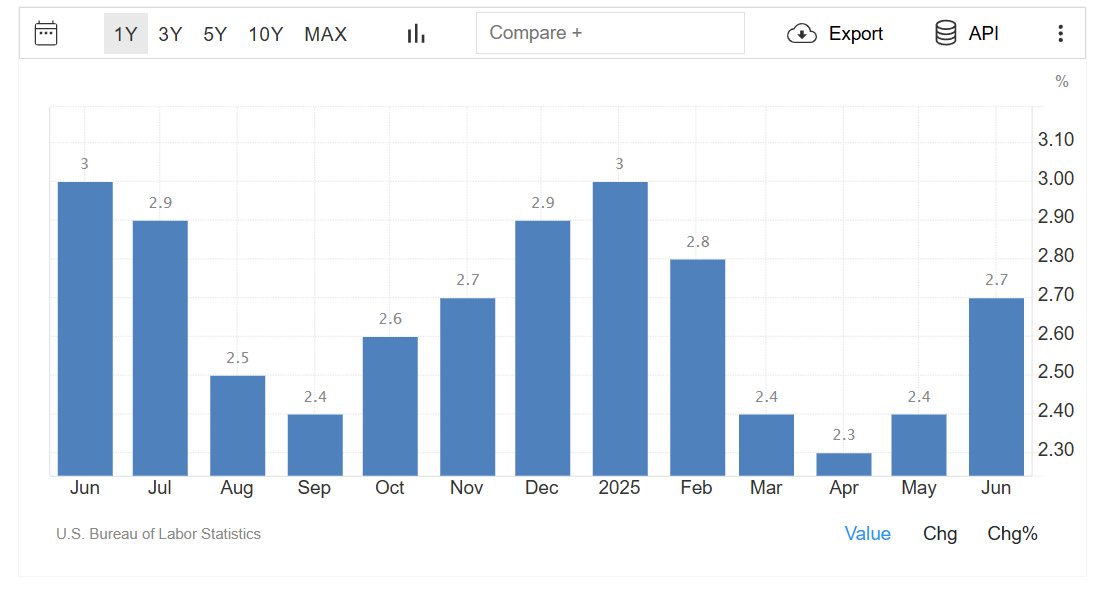Select the Value display mode
Viewport: 1098px width, 597px height.
867,534
